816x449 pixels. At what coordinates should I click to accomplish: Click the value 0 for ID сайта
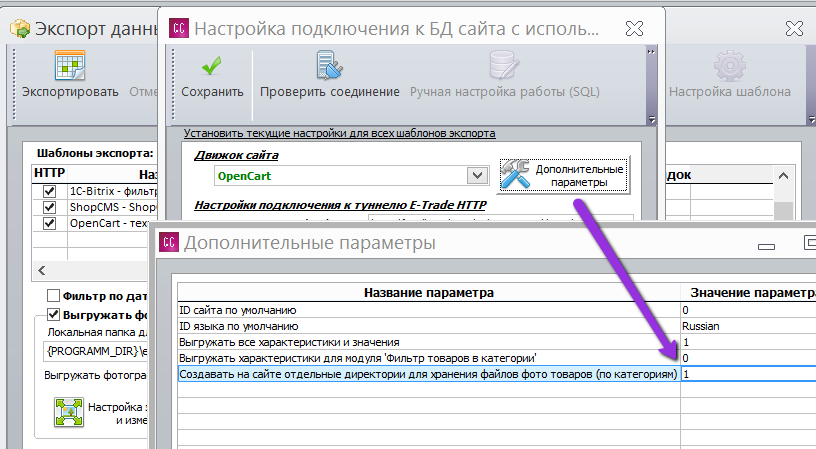click(748, 310)
